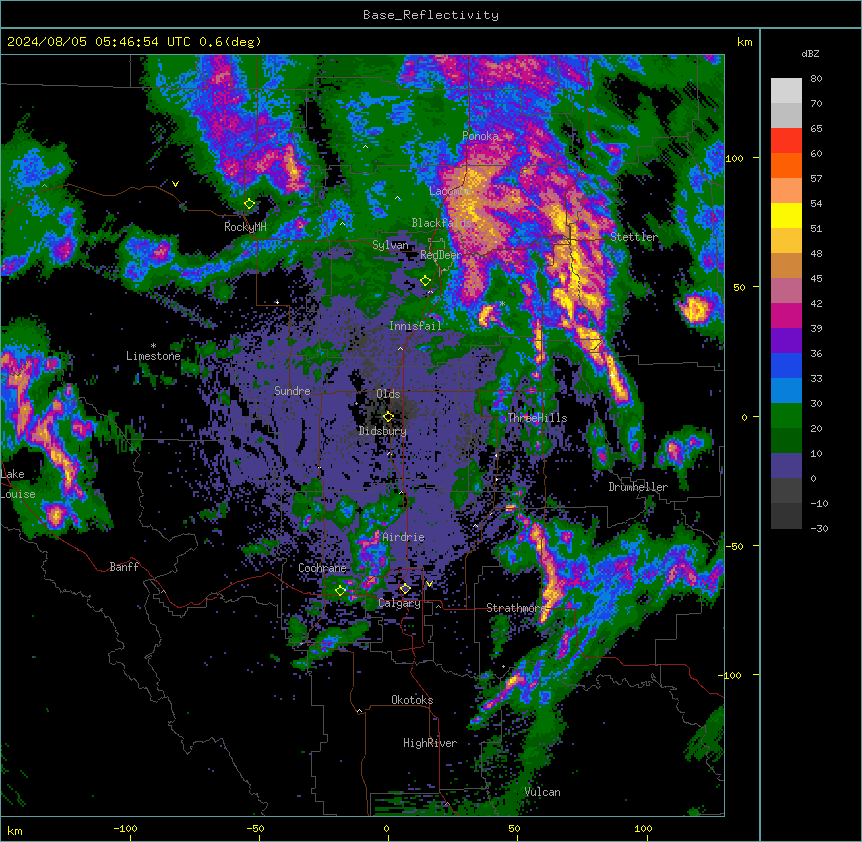Click the 0 km tick on horizontal axis

coord(386,828)
